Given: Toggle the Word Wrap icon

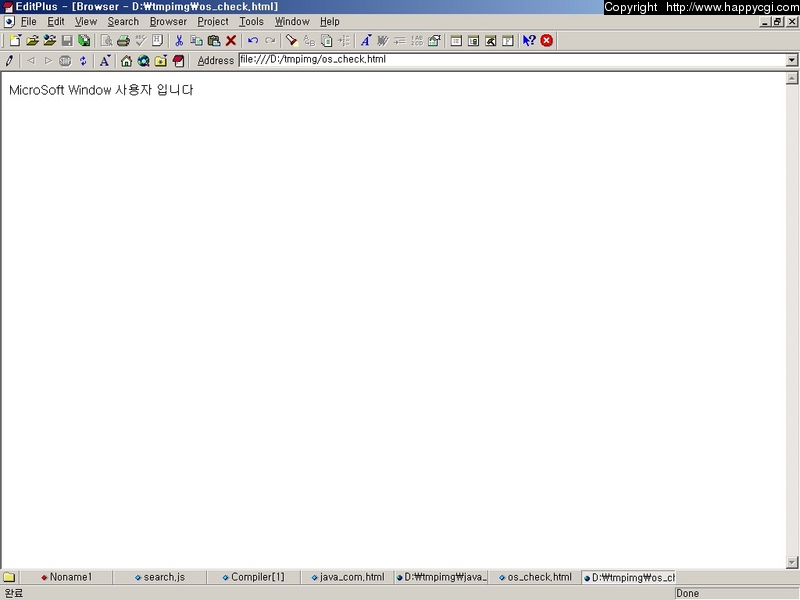Looking at the screenshot, I should point(383,41).
